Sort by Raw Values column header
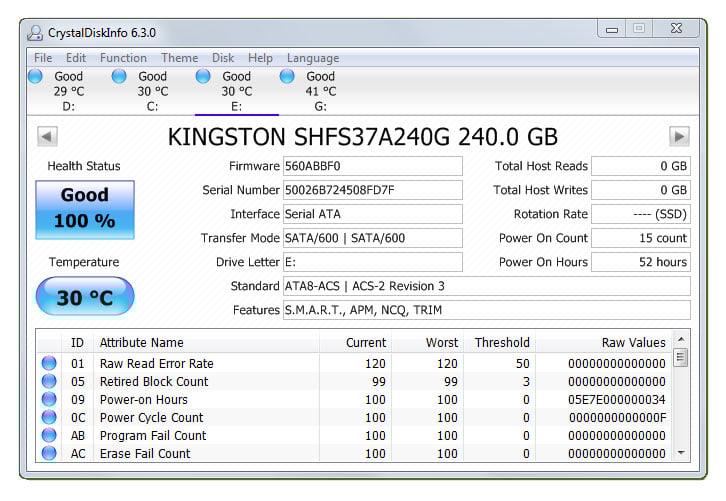726x501 pixels. pyautogui.click(x=603, y=343)
